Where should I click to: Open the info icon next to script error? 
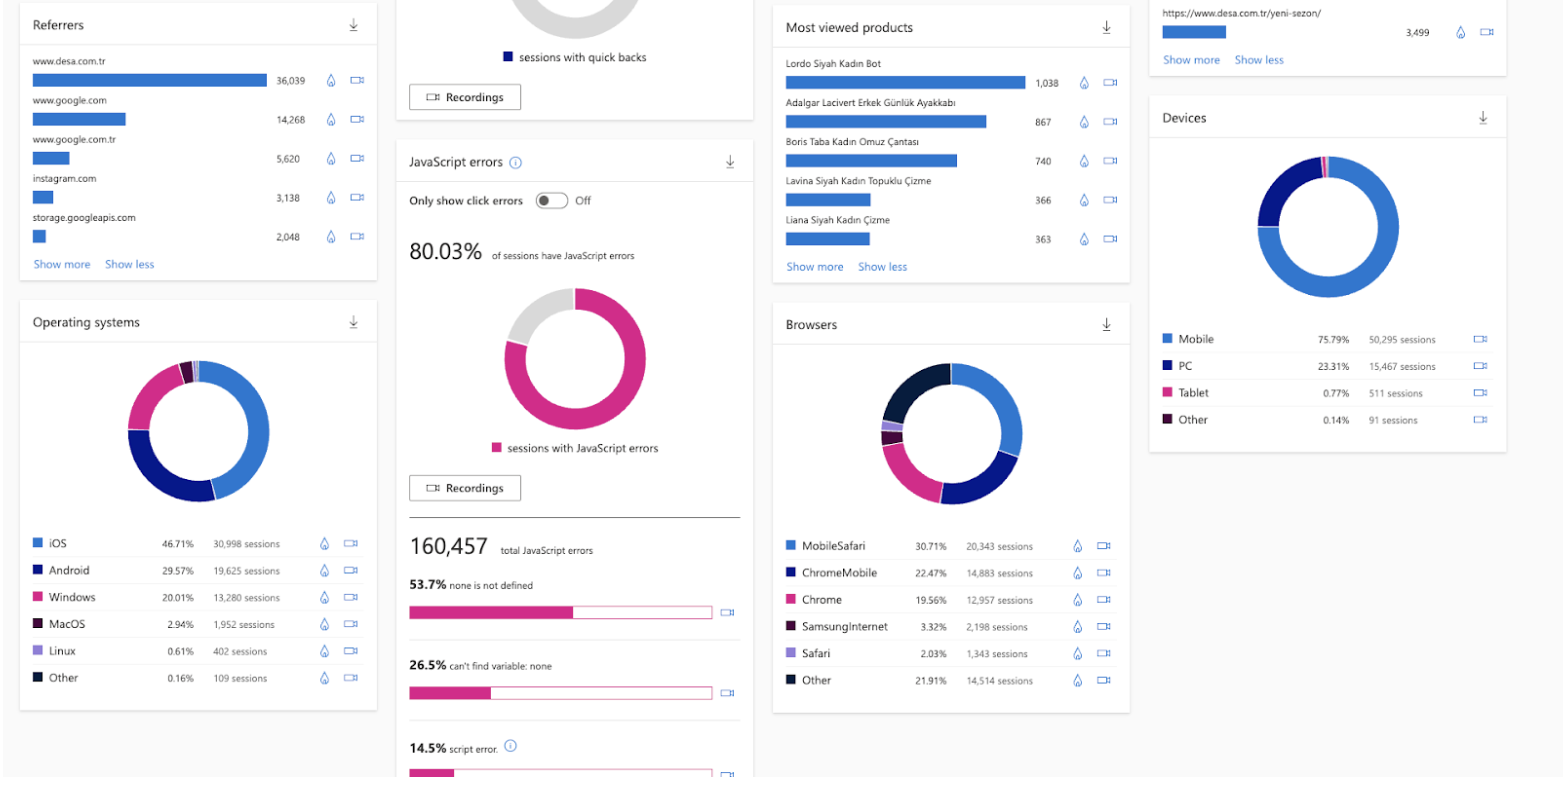(511, 746)
